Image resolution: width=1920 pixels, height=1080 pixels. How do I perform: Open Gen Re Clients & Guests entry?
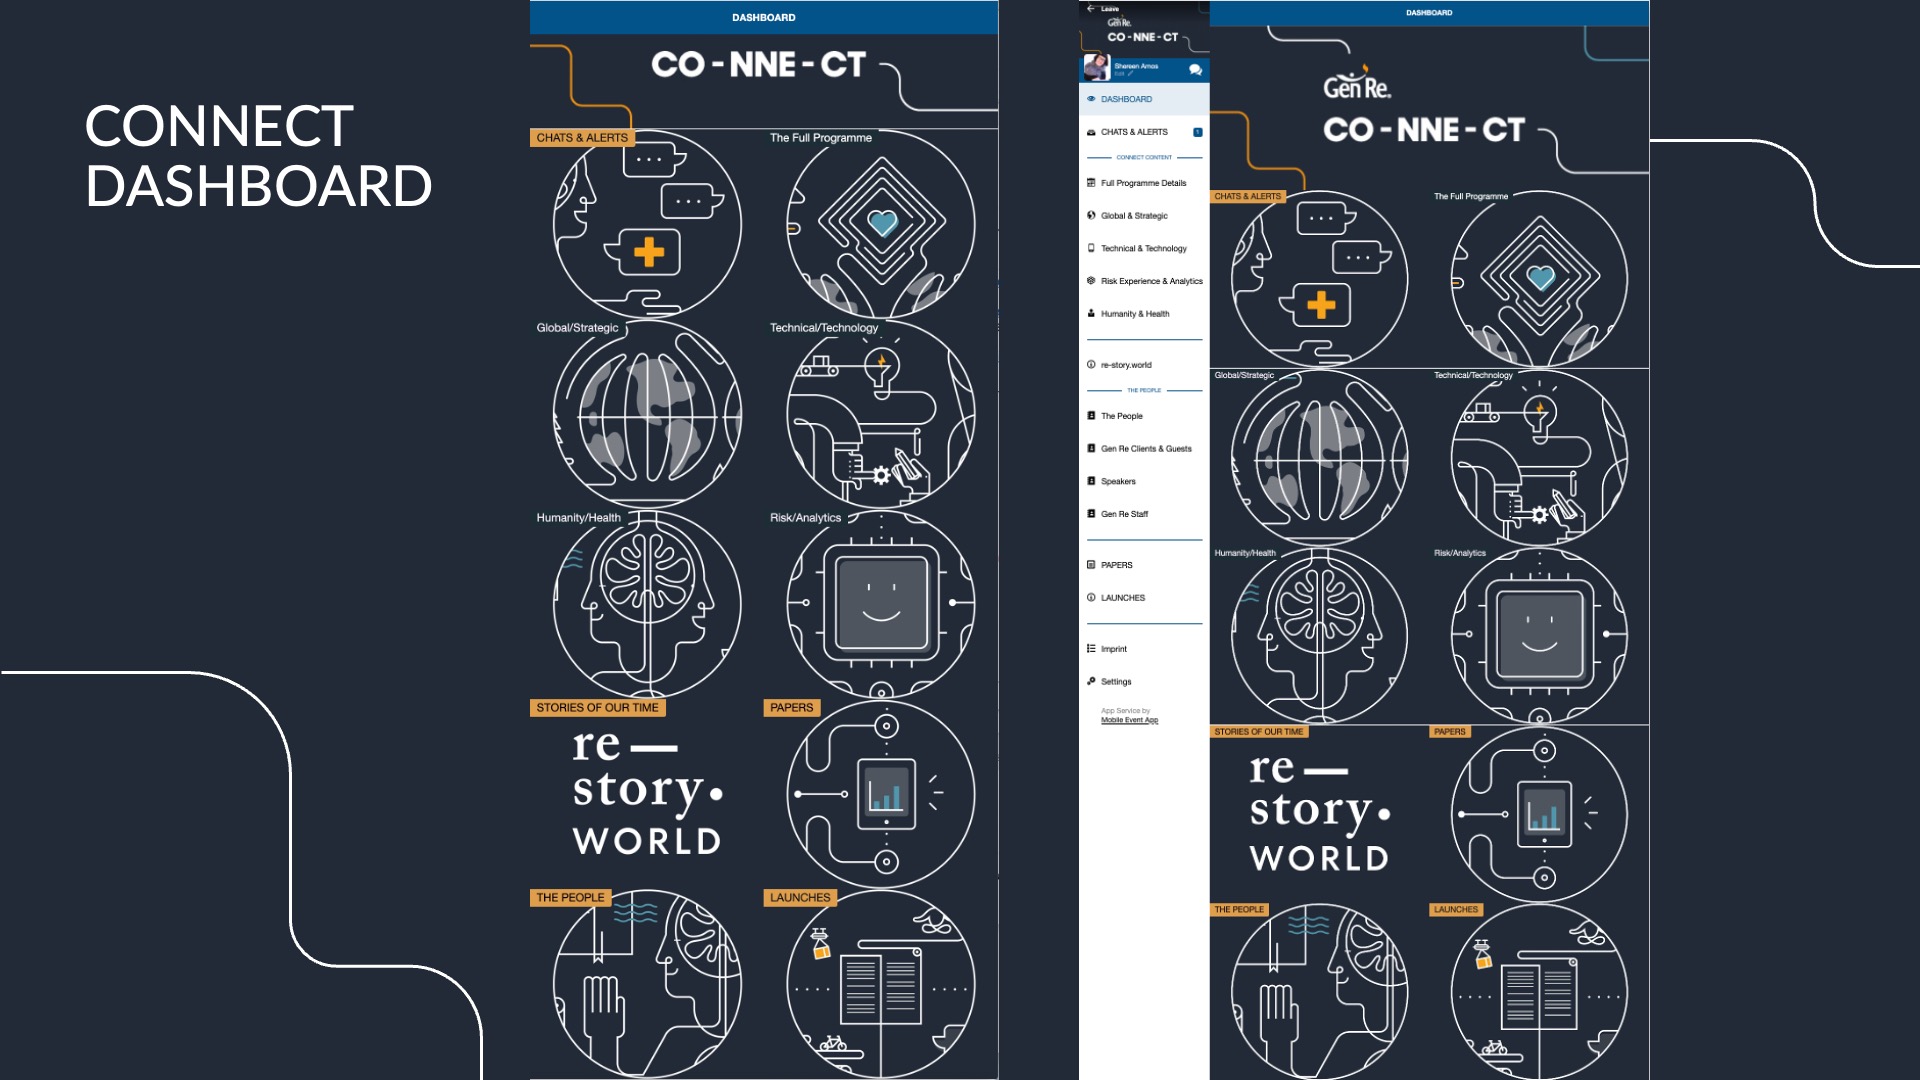(1146, 449)
